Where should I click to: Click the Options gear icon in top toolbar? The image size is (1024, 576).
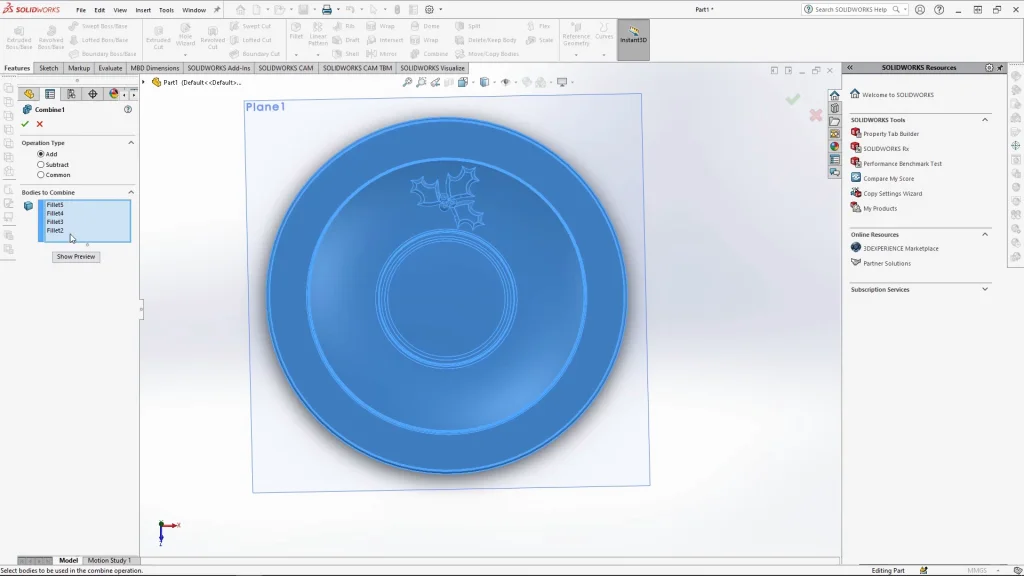(429, 10)
